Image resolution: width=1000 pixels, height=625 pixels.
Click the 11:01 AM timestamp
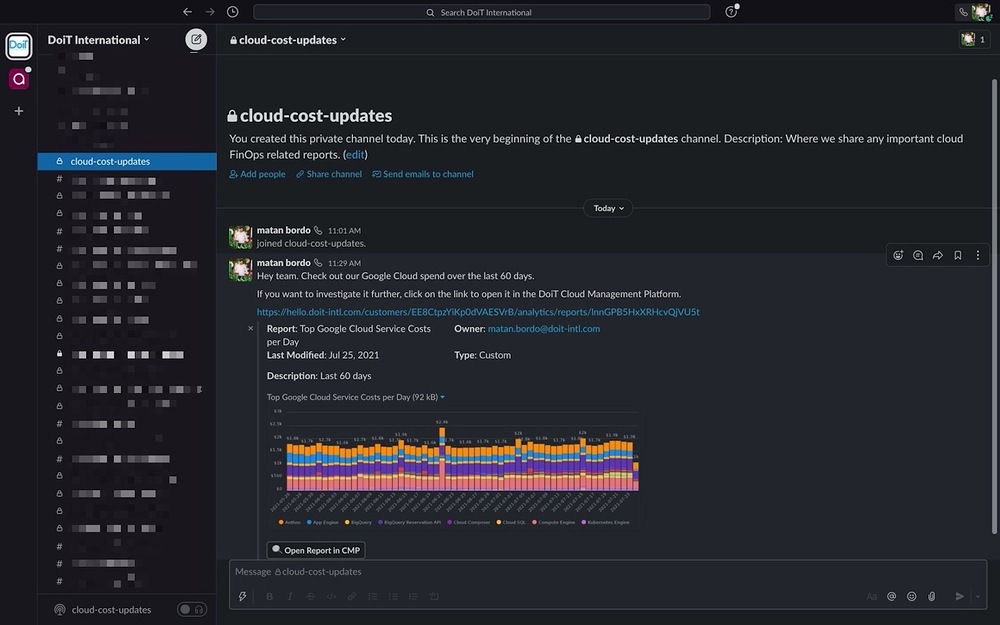pos(344,230)
